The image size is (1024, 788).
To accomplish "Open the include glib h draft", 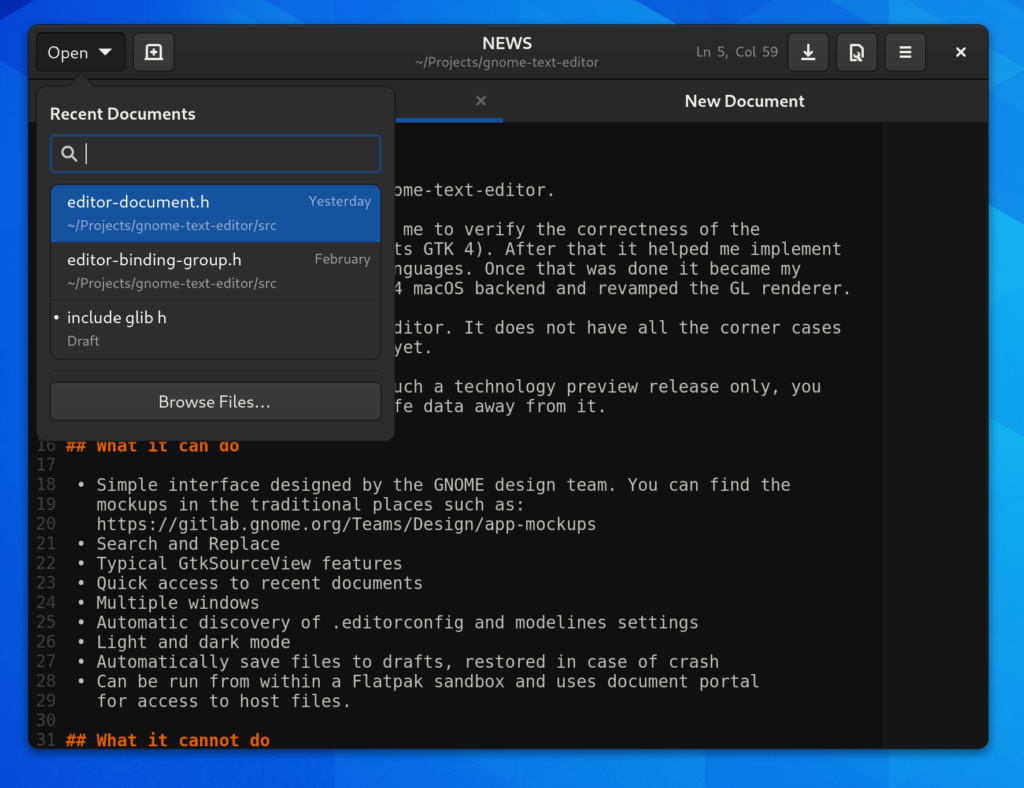I will click(216, 329).
